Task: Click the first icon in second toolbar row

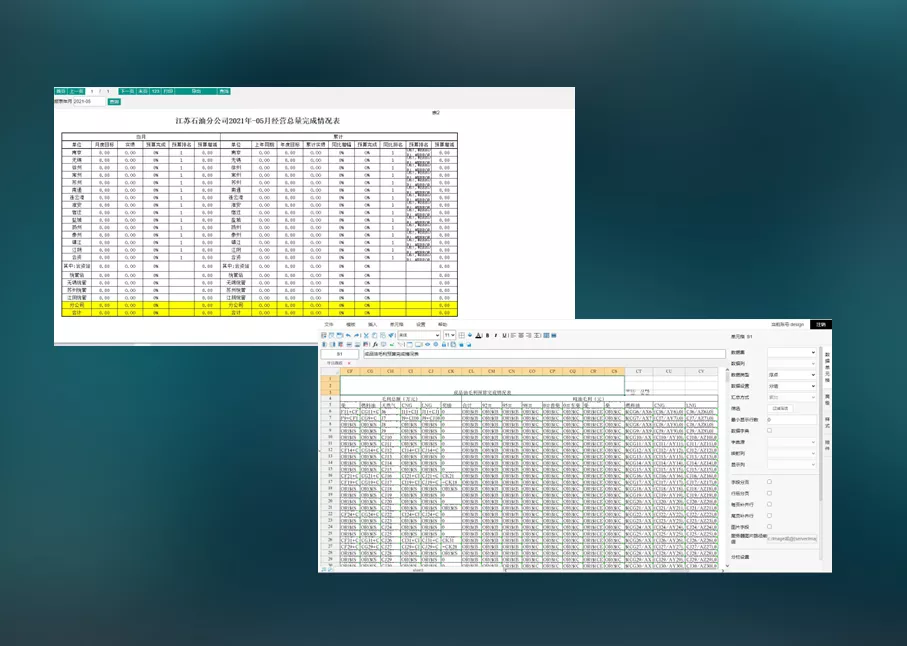Action: click(x=325, y=345)
